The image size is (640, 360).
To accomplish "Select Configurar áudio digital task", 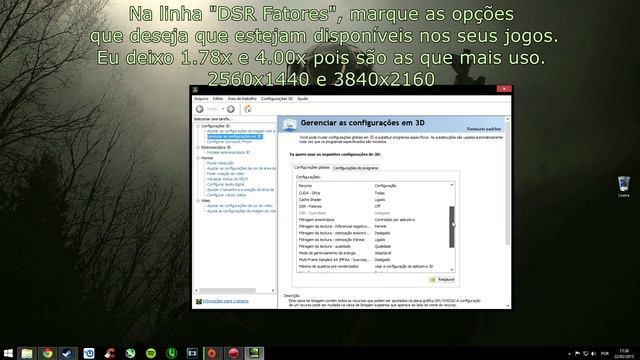I will click(225, 184).
